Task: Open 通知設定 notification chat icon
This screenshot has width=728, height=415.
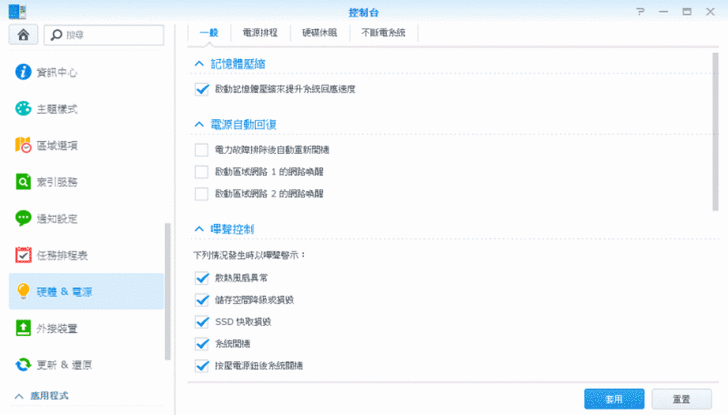Action: pyautogui.click(x=23, y=218)
